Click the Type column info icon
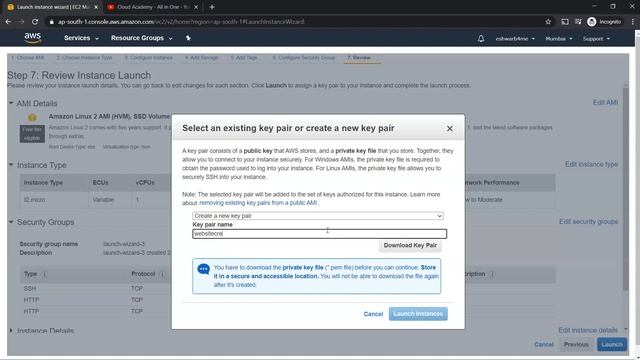 (x=44, y=274)
